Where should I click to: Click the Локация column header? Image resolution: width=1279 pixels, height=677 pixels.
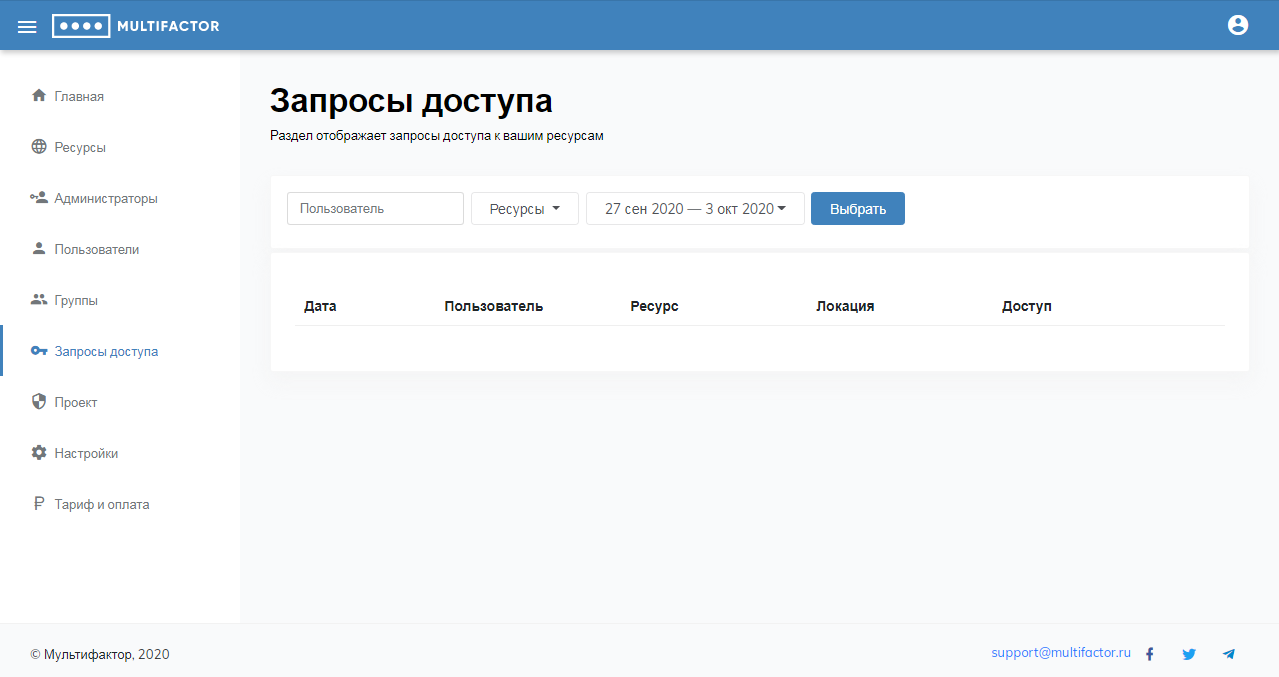[845, 306]
